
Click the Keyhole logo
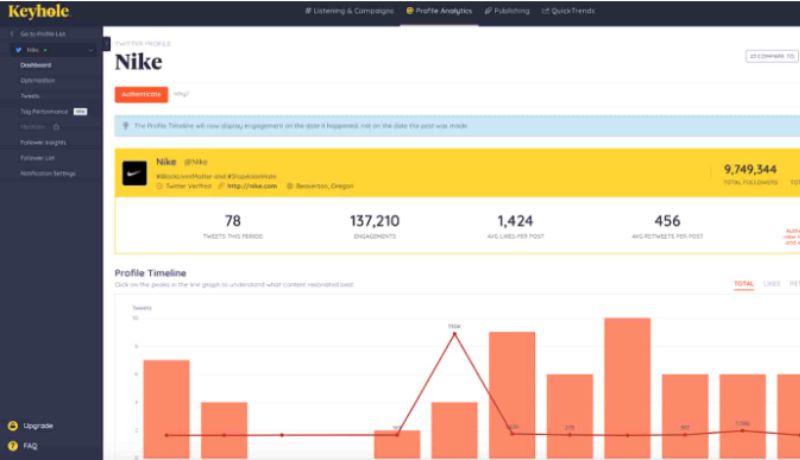pyautogui.click(x=39, y=11)
